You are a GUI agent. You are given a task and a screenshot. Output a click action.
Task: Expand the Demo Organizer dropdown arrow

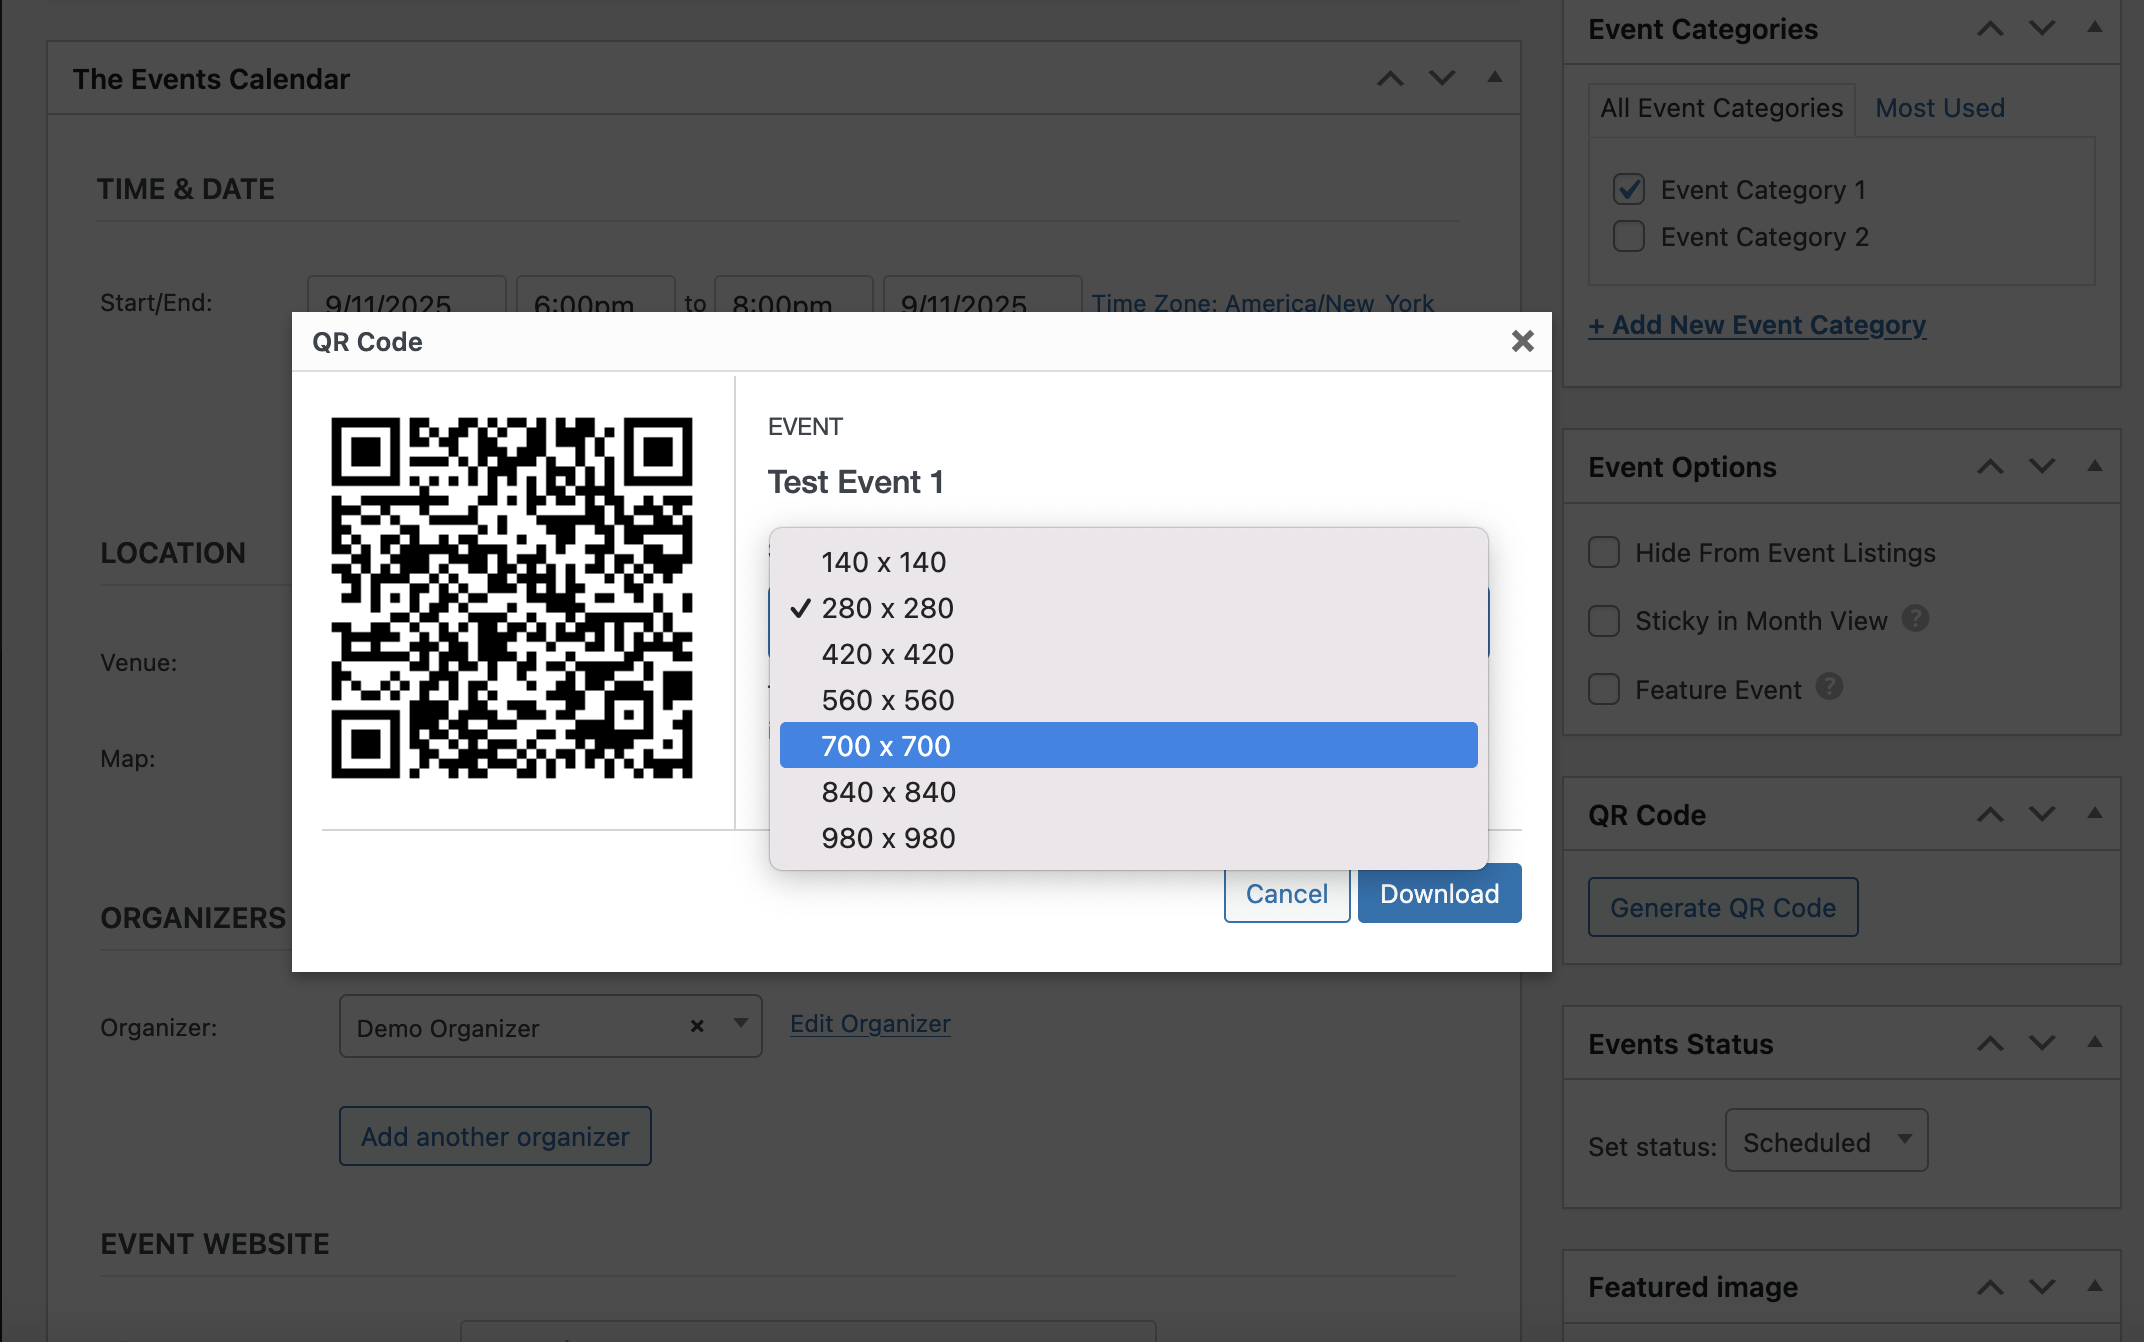[741, 1024]
